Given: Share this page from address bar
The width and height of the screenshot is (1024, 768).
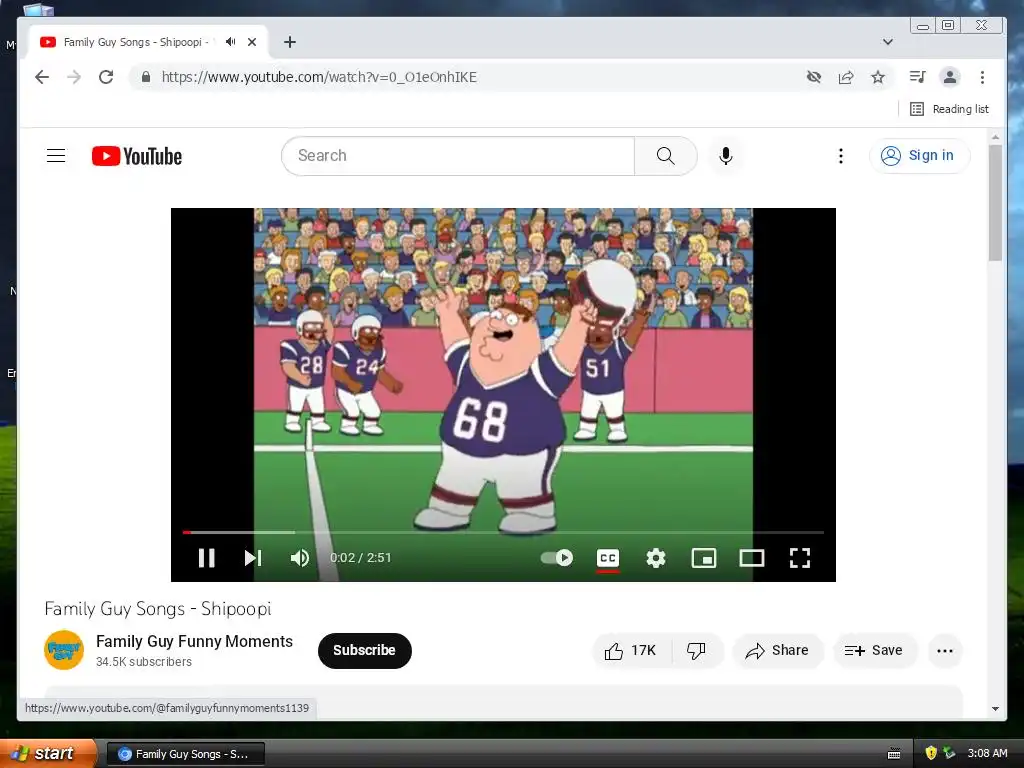Looking at the screenshot, I should tap(846, 77).
